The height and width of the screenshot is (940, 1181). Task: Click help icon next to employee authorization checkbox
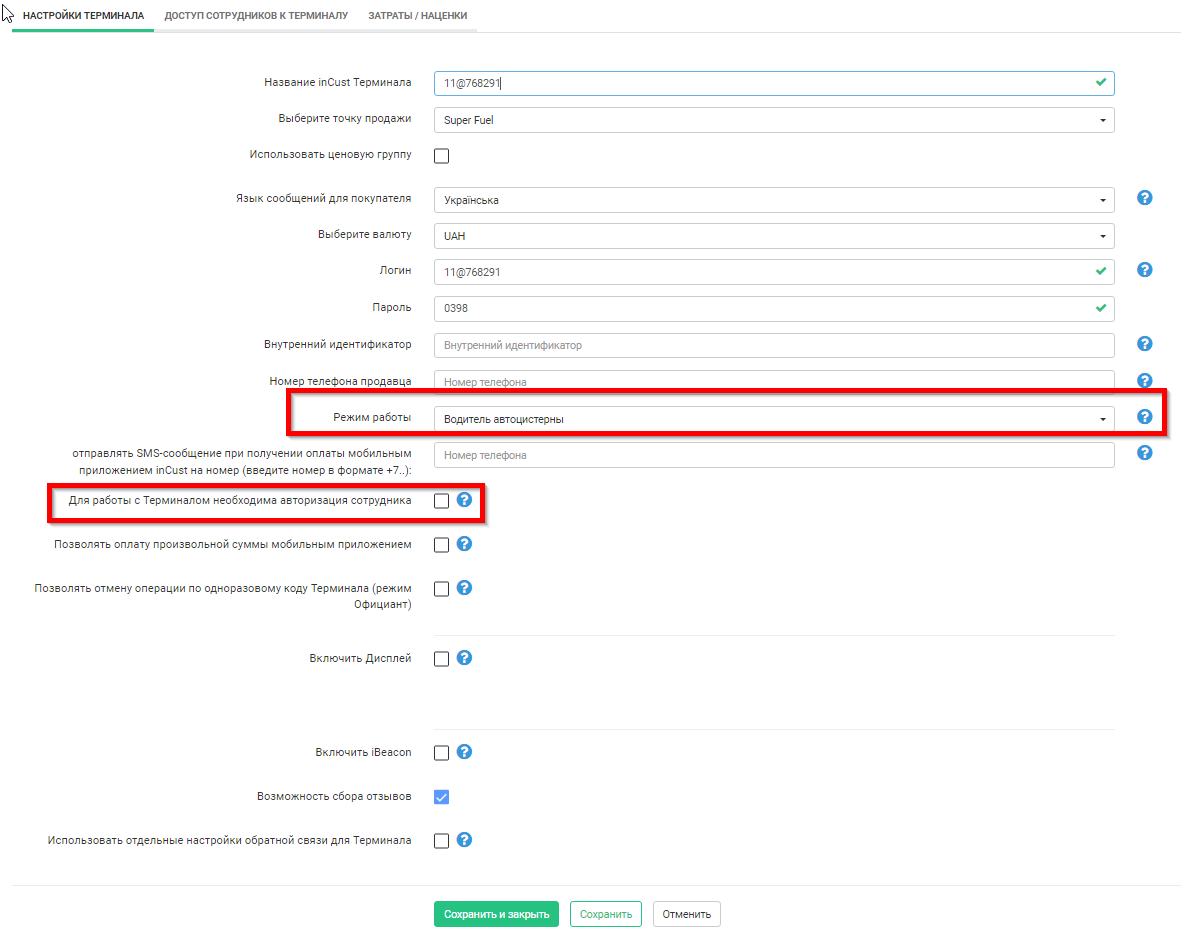point(464,500)
